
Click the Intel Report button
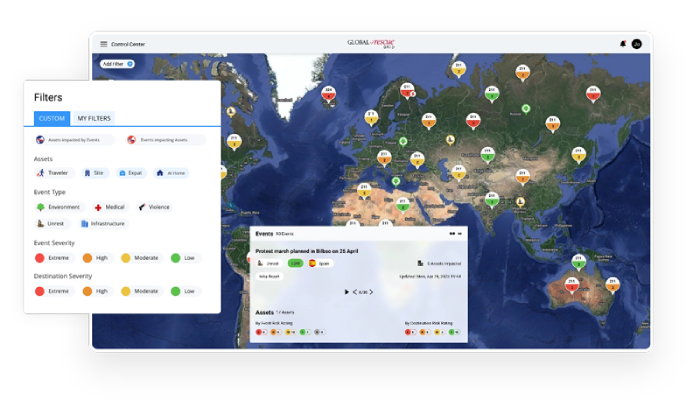(270, 276)
